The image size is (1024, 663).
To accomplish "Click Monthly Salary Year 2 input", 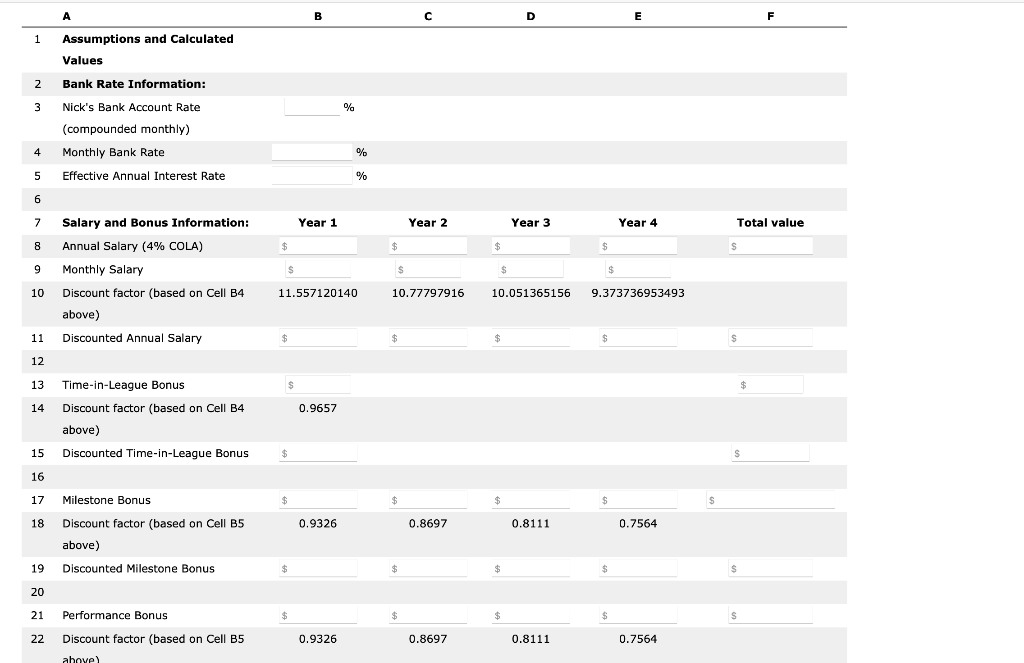I will coord(428,269).
